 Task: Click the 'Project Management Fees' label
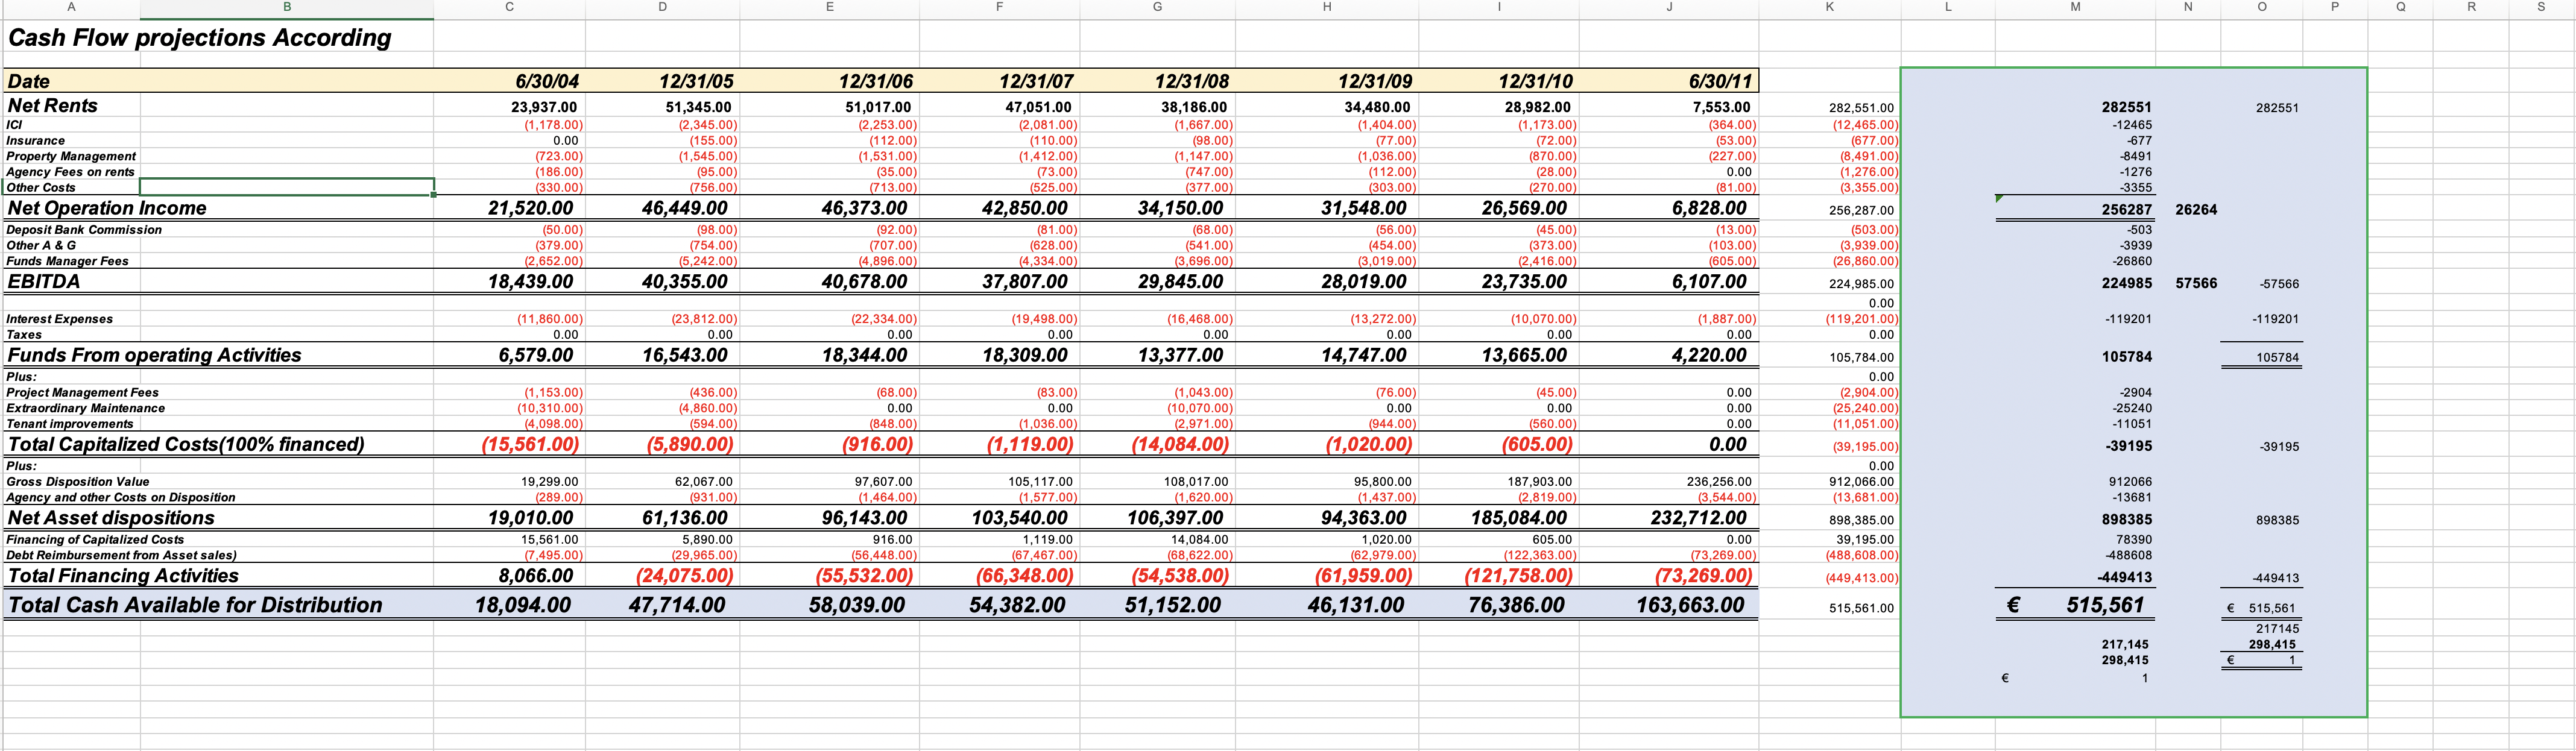[x=82, y=392]
